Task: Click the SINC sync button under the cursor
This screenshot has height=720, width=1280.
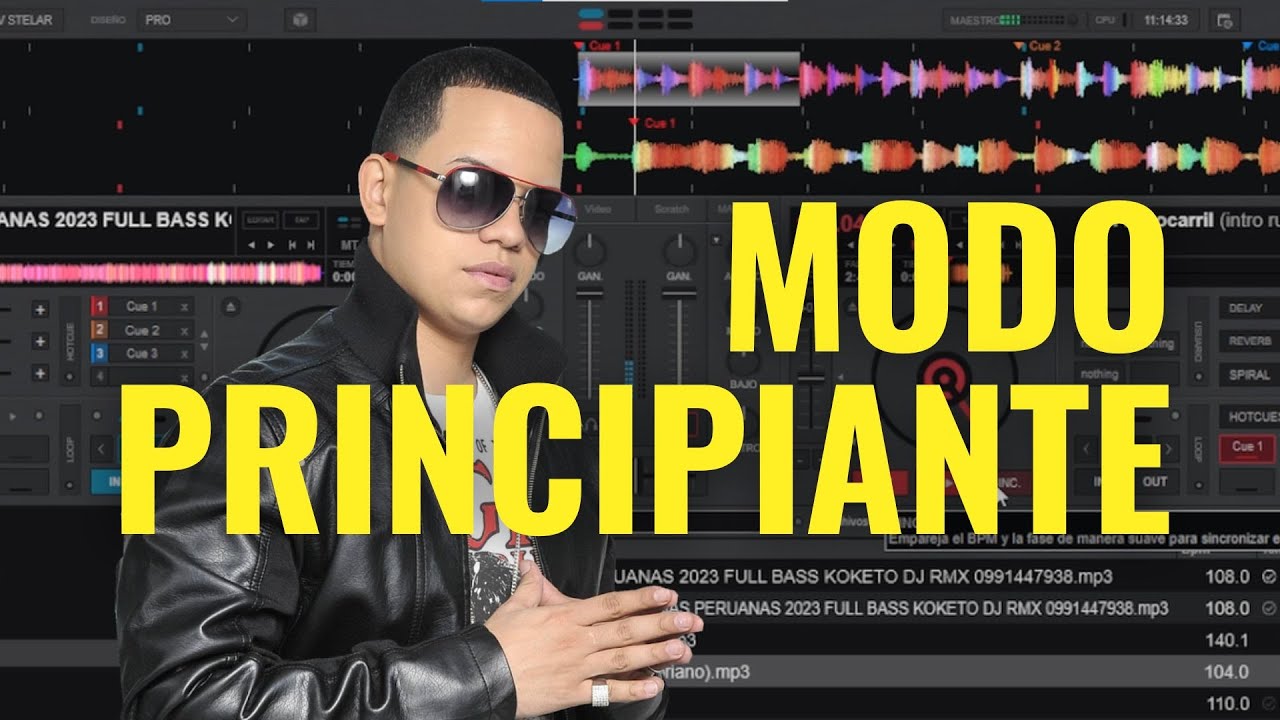Action: pyautogui.click(x=1008, y=482)
